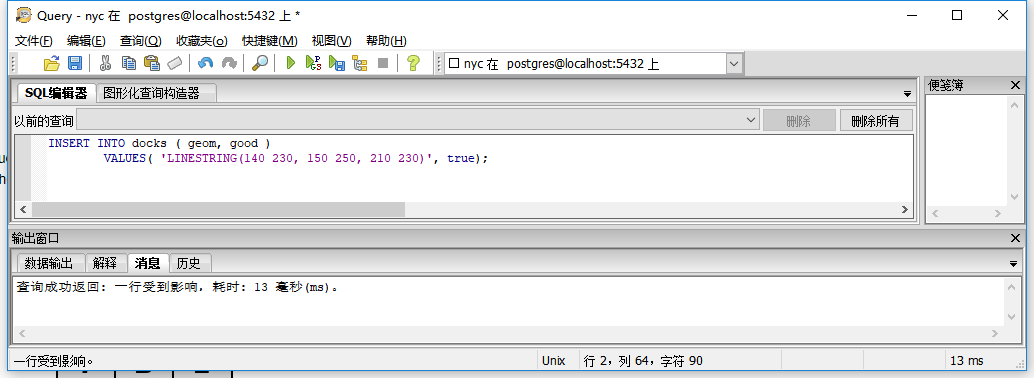1034x378 pixels.
Task: Click the 删除所有 button
Action: tap(876, 121)
